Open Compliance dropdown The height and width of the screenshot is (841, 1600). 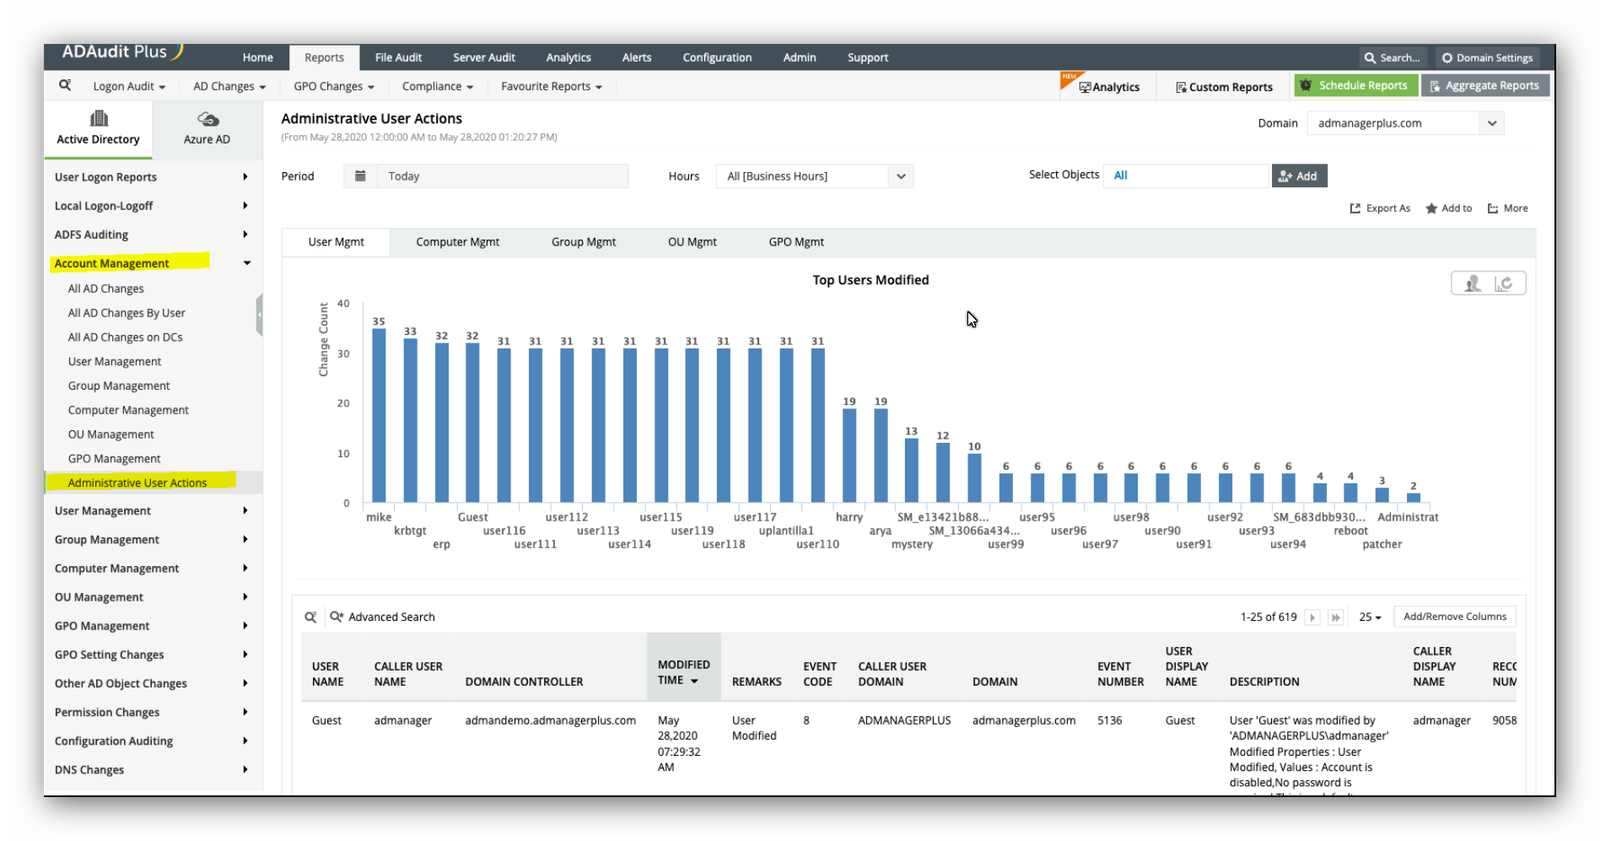click(x=437, y=86)
